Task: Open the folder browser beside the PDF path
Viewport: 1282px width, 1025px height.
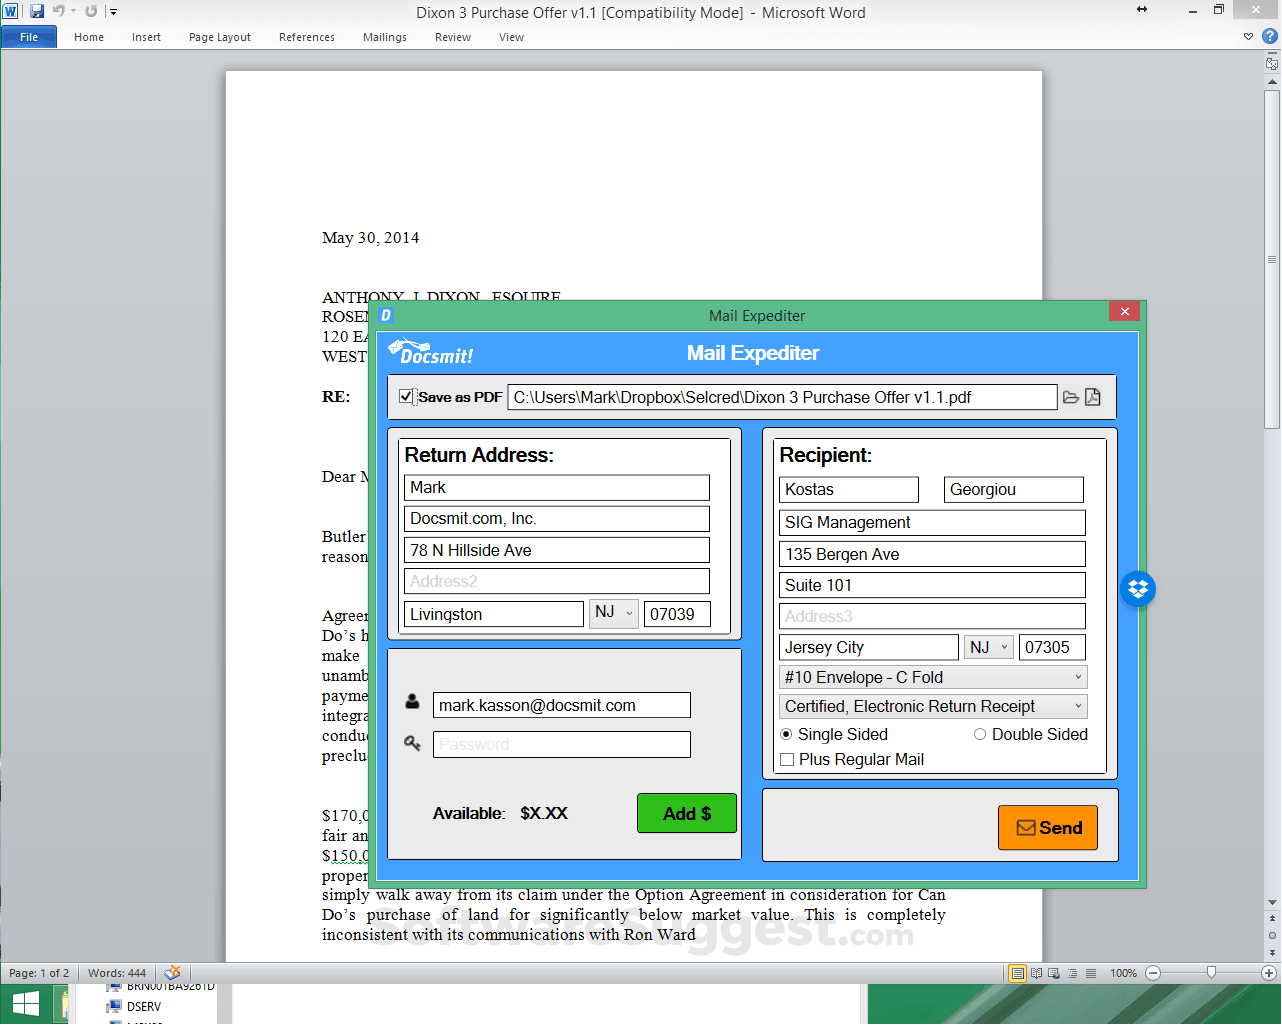Action: (x=1070, y=397)
